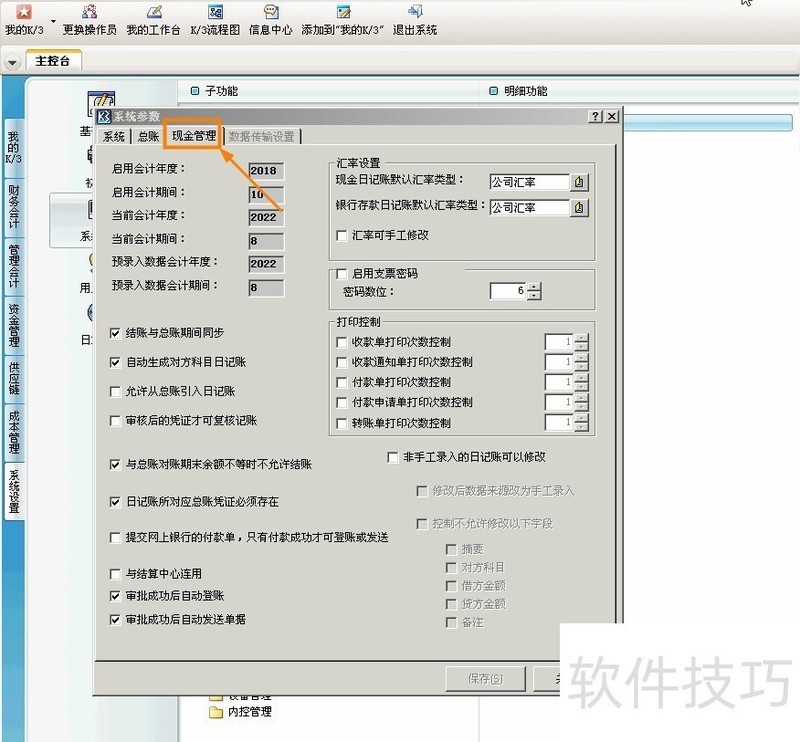Click the 主控台 main tab
The height and width of the screenshot is (742, 800).
click(53, 61)
